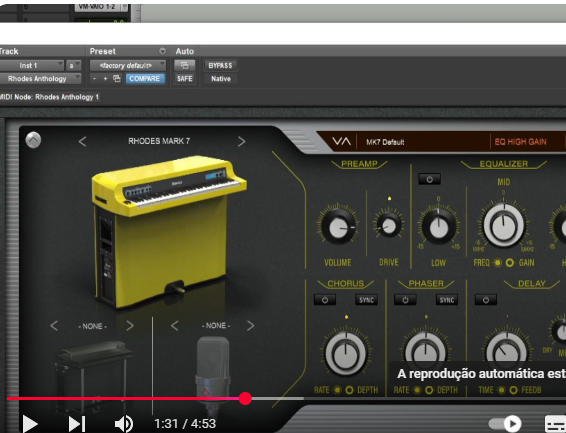The image size is (566, 433).
Task: Click the Phaser SYNC button
Action: (447, 300)
